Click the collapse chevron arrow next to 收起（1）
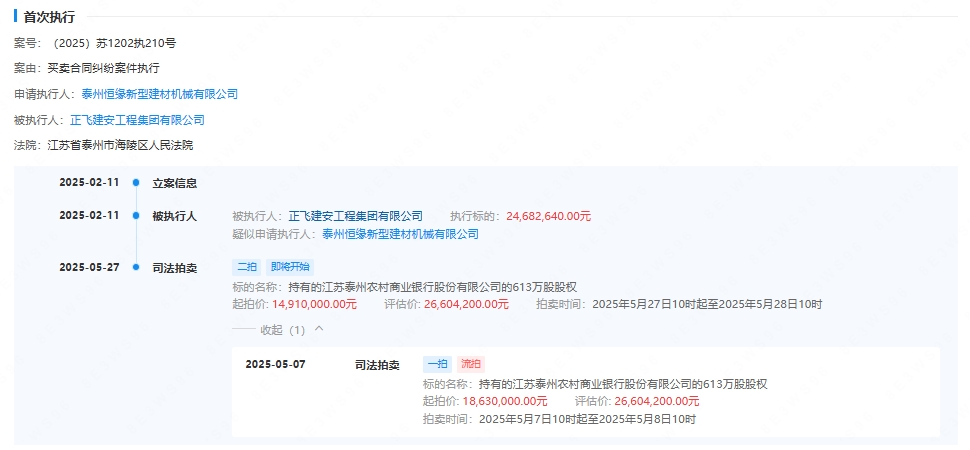This screenshot has width=970, height=450. [x=319, y=329]
